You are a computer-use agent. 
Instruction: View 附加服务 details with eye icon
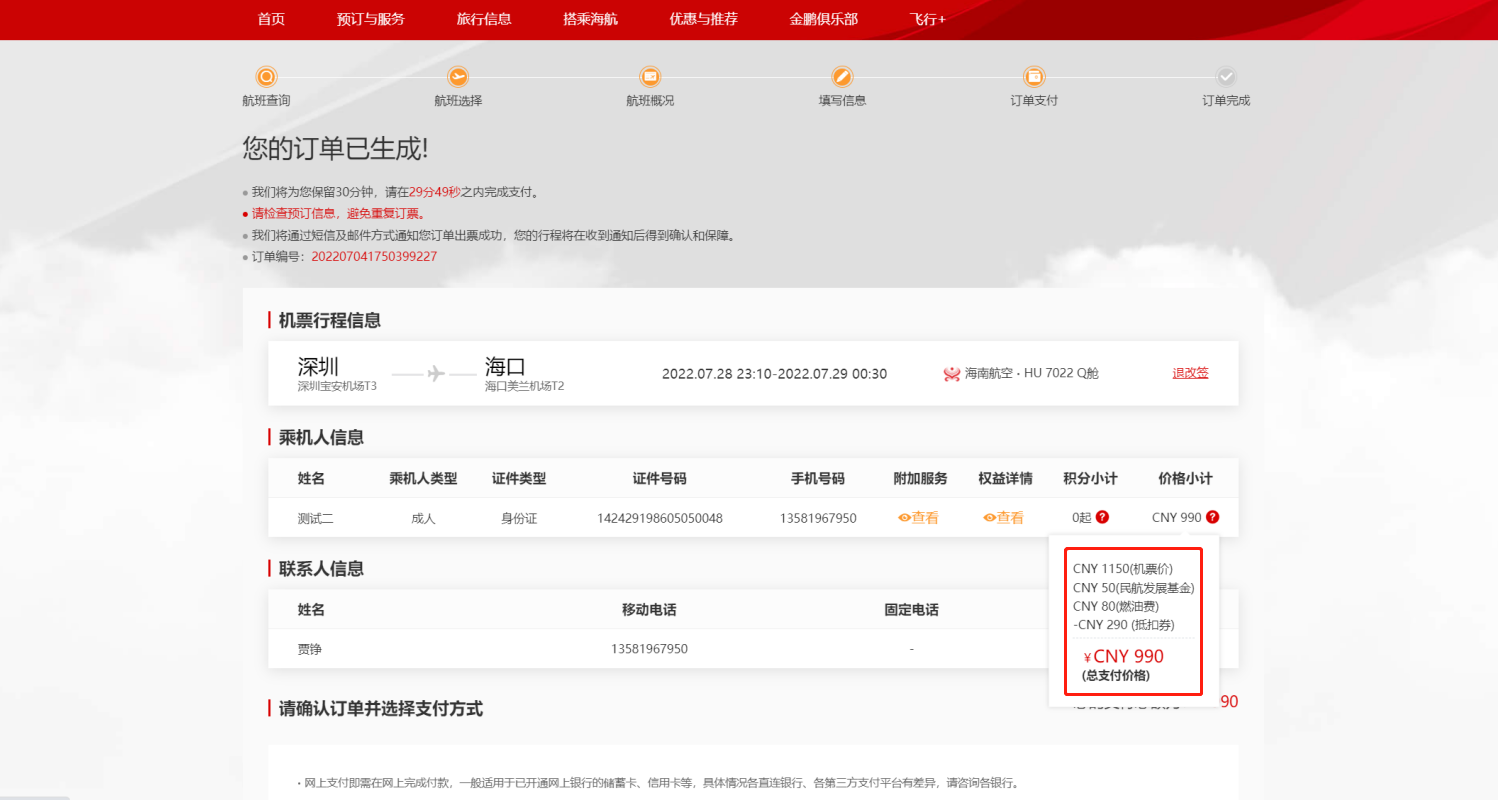[919, 518]
